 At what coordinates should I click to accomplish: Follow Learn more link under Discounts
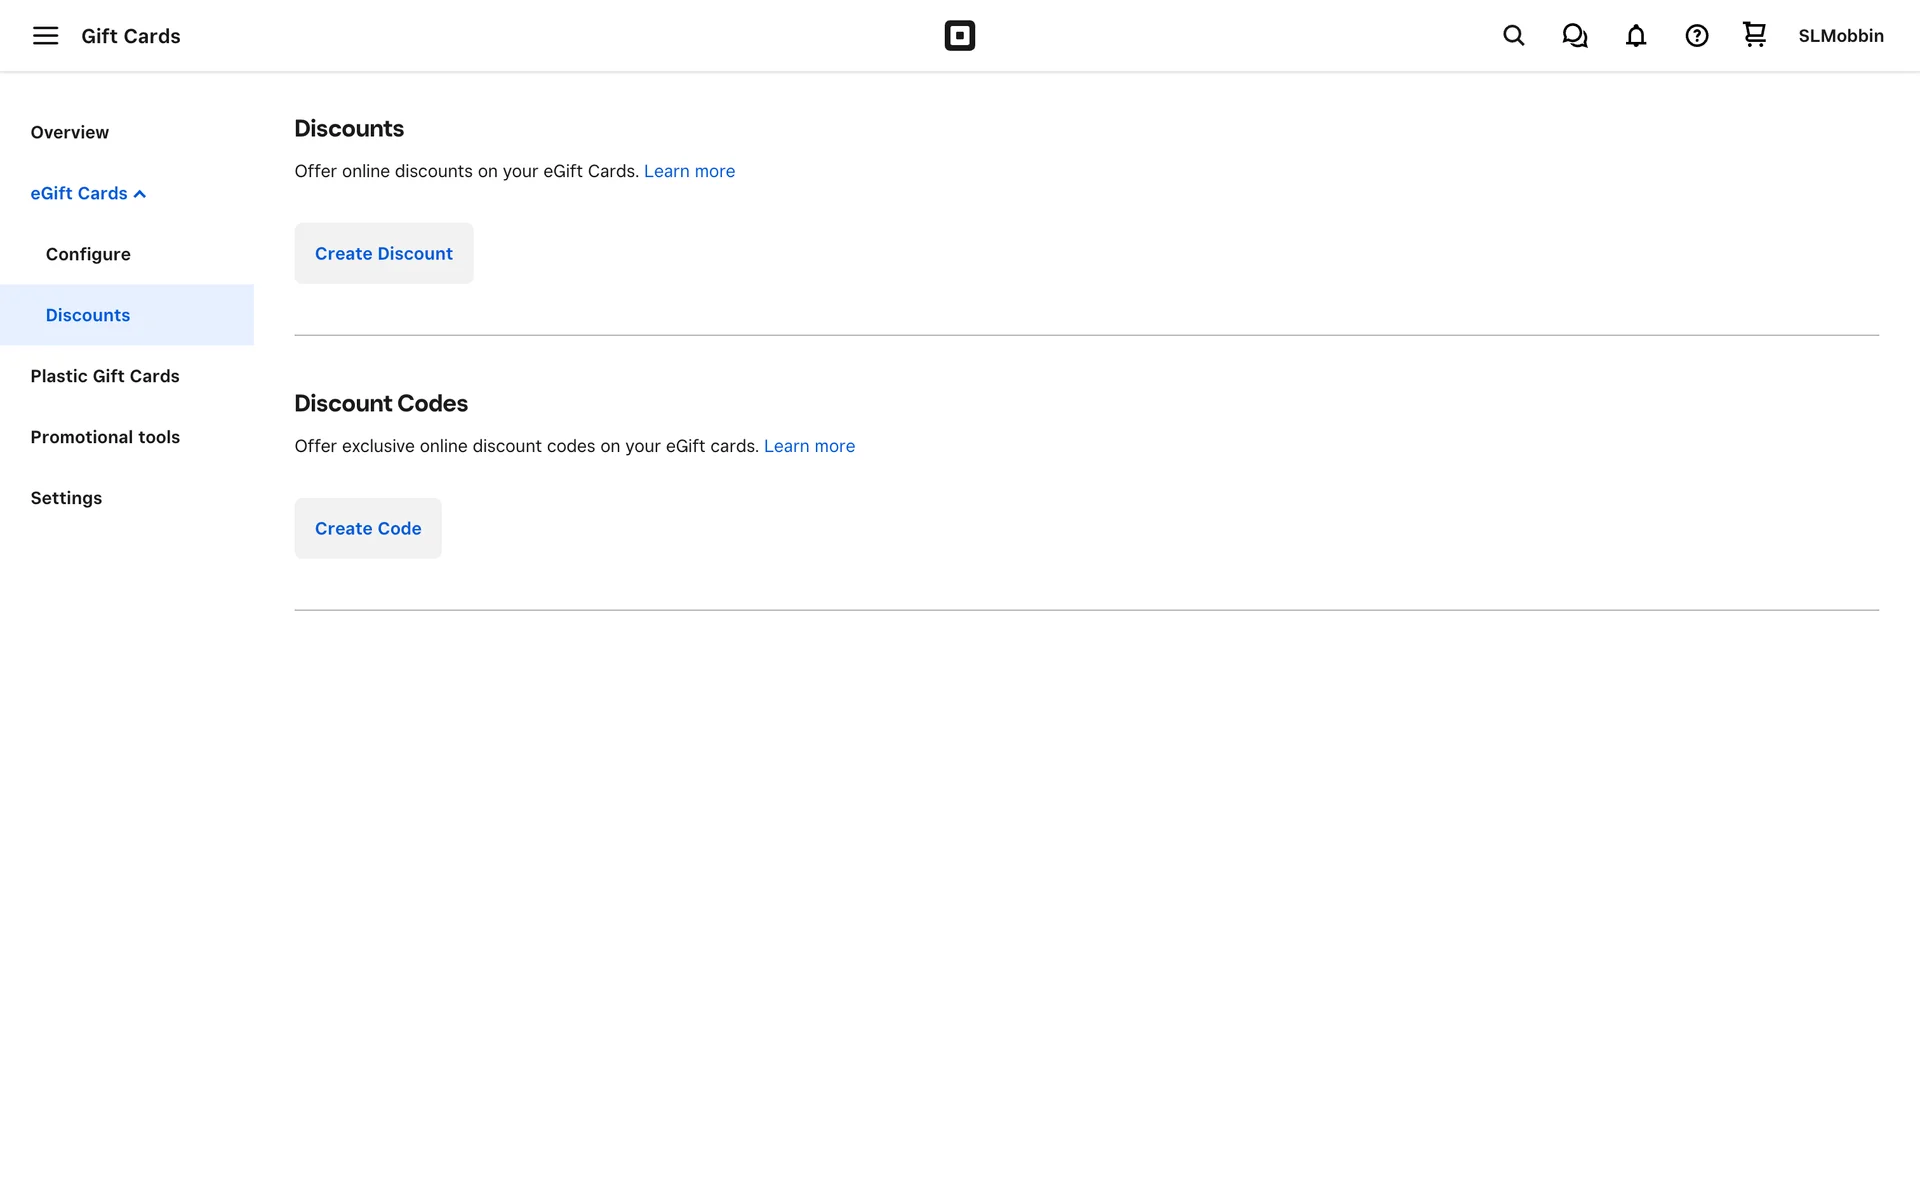[689, 171]
